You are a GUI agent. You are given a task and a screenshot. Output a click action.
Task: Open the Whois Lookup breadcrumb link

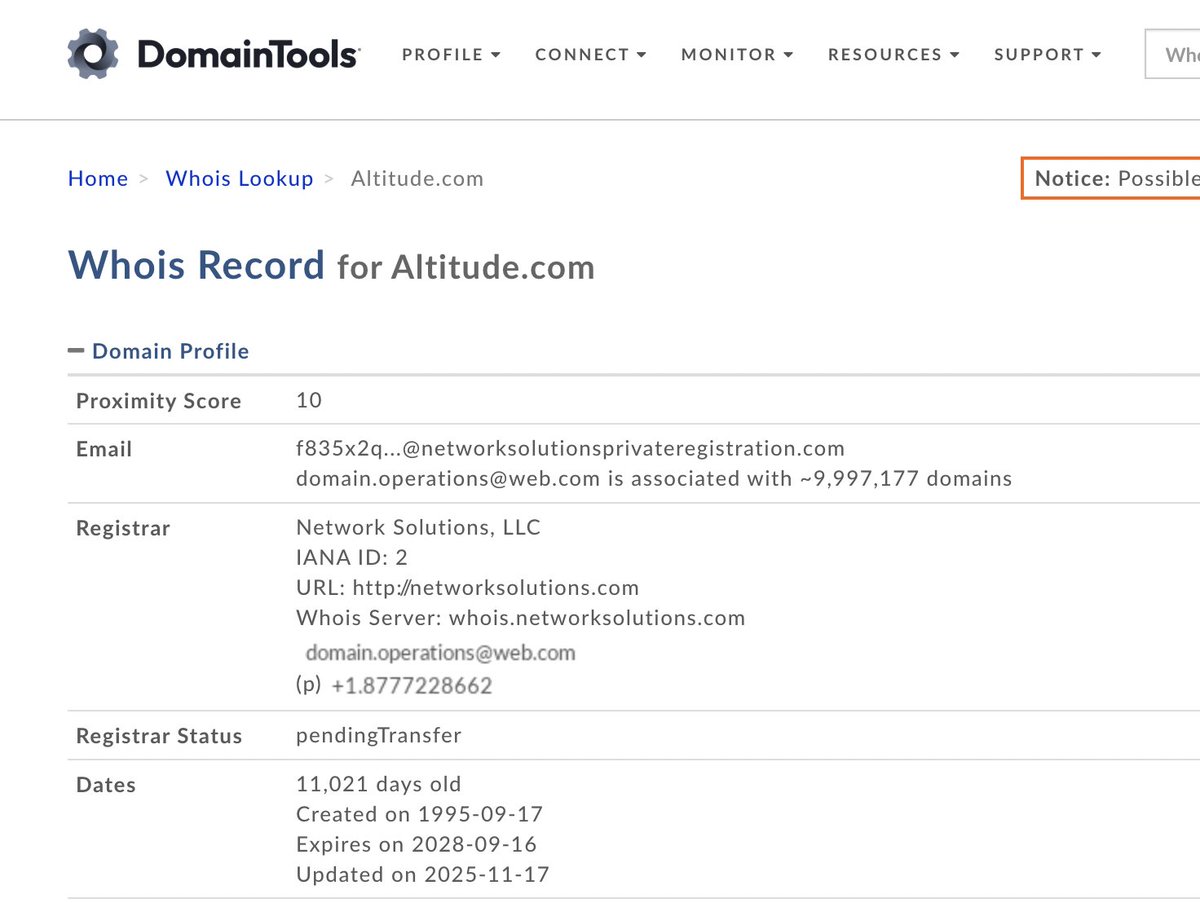239,178
